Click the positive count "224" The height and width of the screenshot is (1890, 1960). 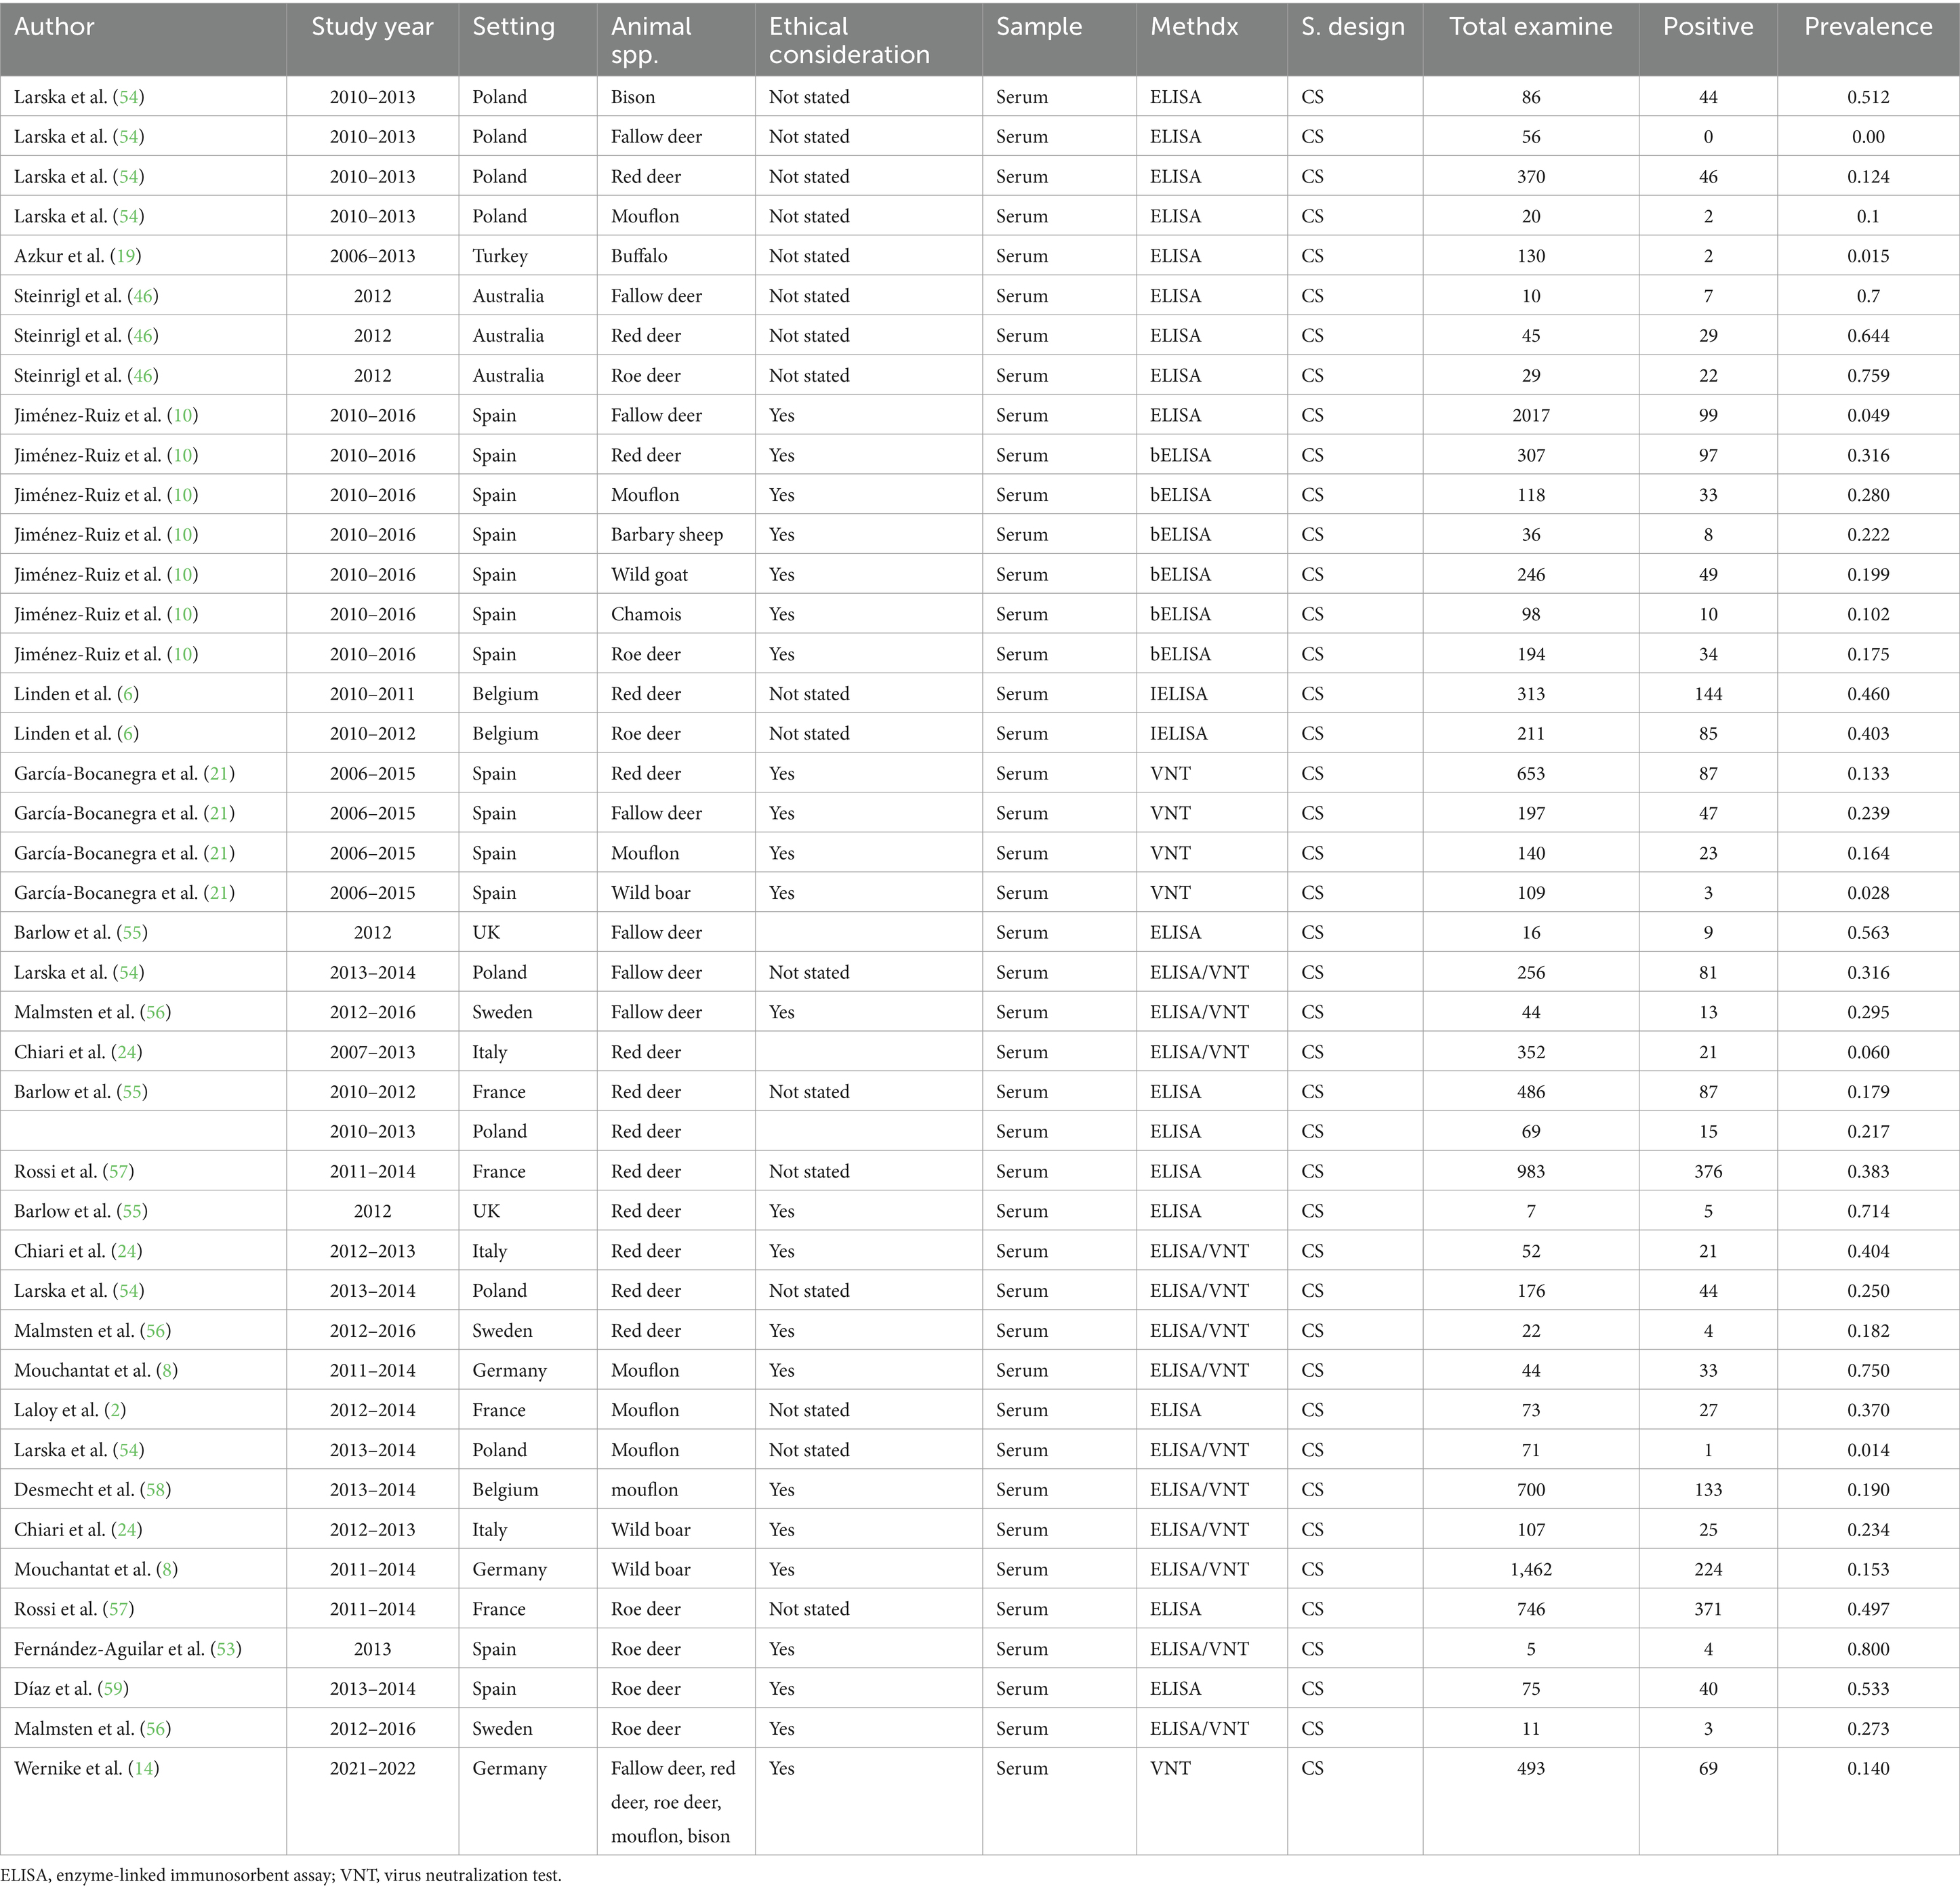[1708, 1570]
